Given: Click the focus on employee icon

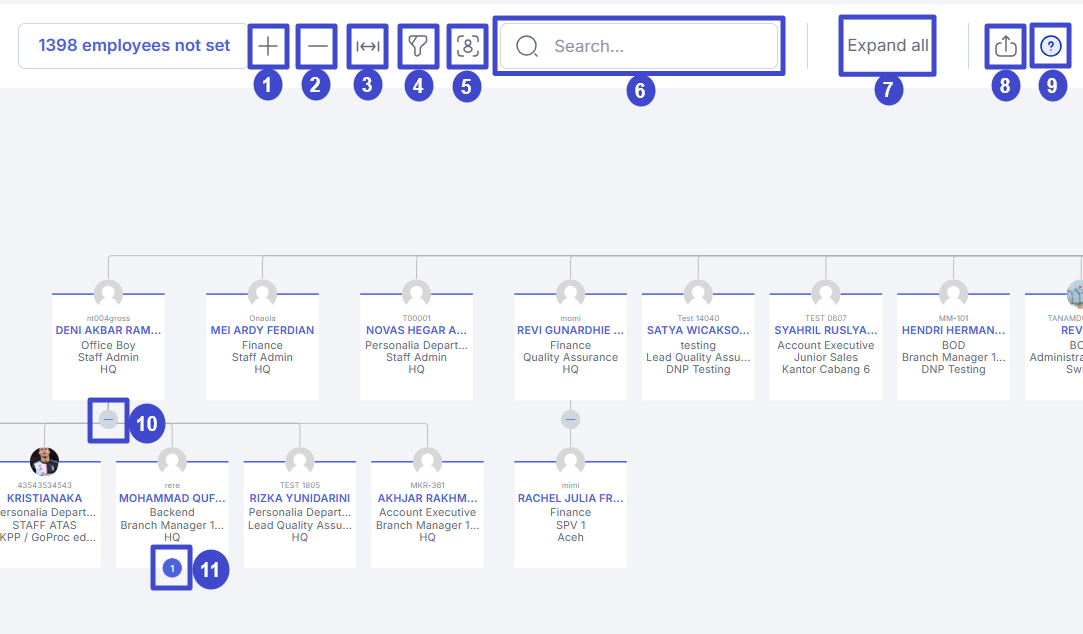Looking at the screenshot, I should tap(467, 46).
